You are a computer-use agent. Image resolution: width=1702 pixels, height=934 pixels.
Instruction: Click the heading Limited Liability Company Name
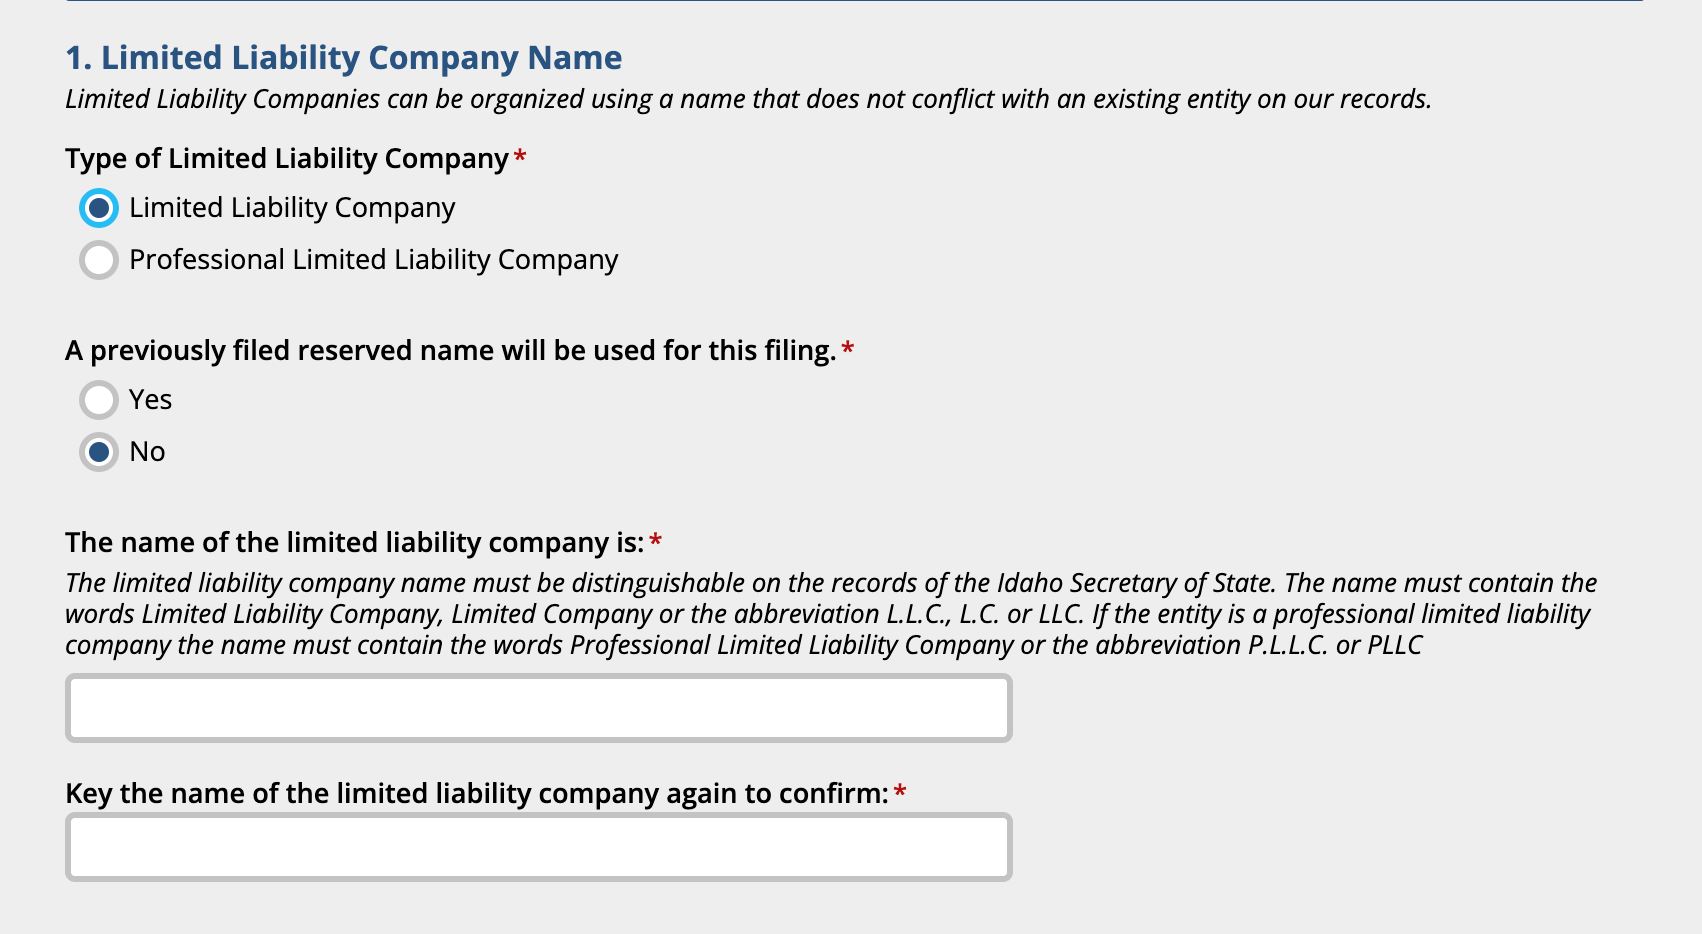pyautogui.click(x=342, y=57)
